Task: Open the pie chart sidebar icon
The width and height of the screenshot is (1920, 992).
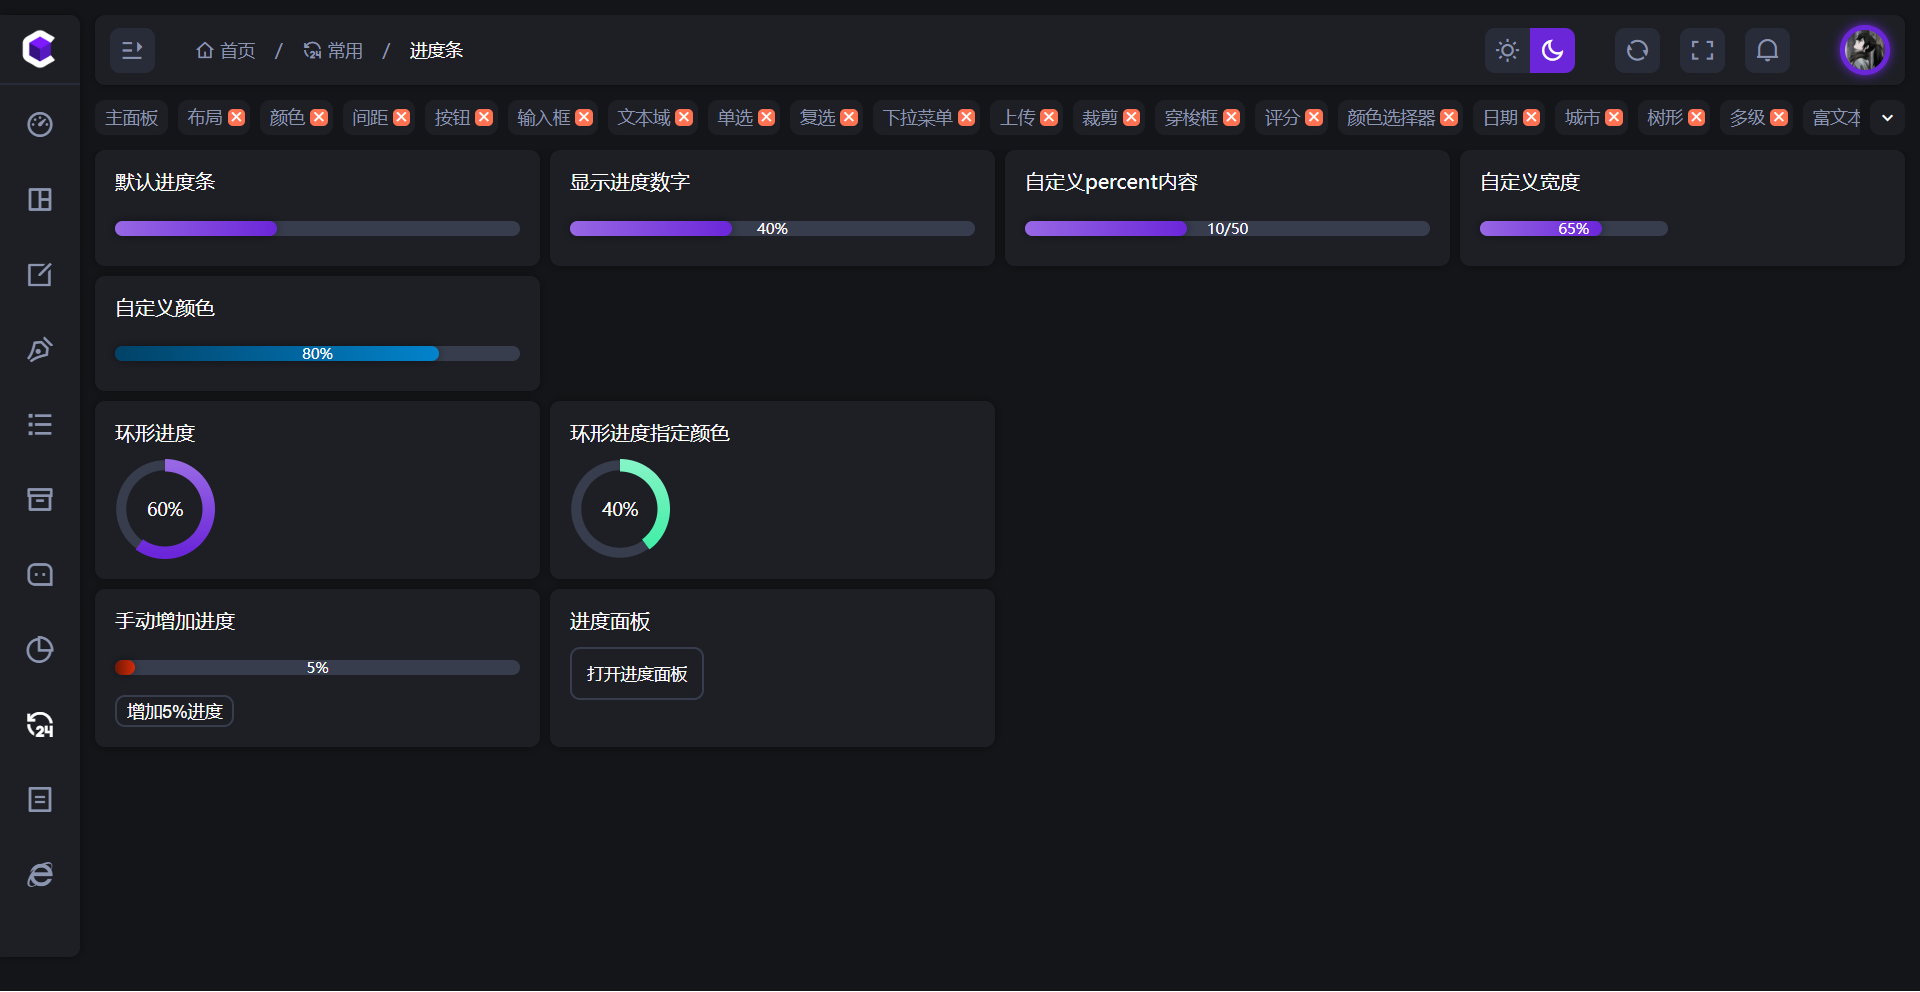Action: 40,649
